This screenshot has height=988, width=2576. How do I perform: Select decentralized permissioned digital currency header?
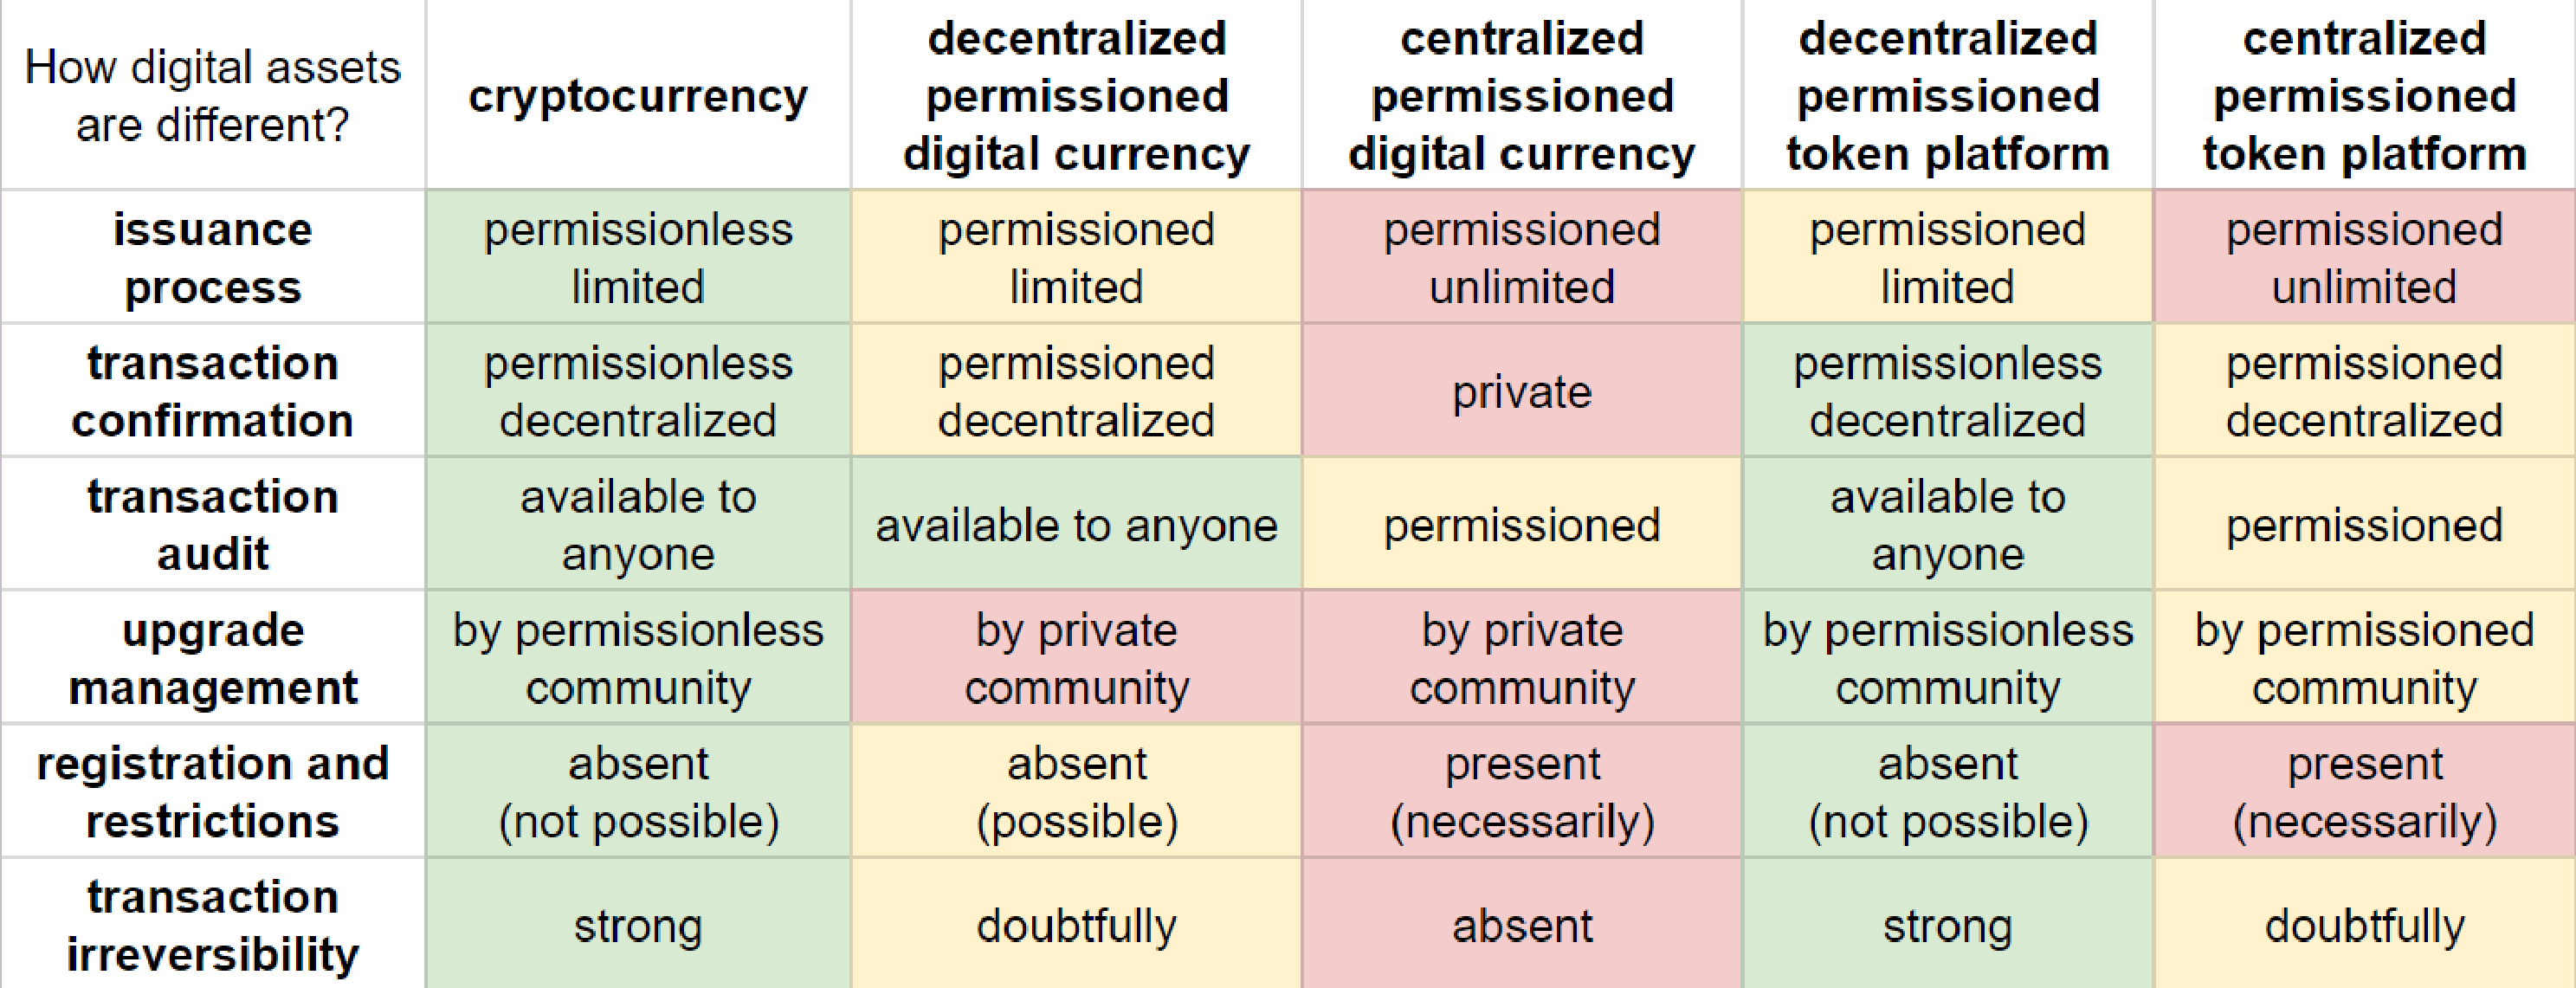click(1076, 95)
